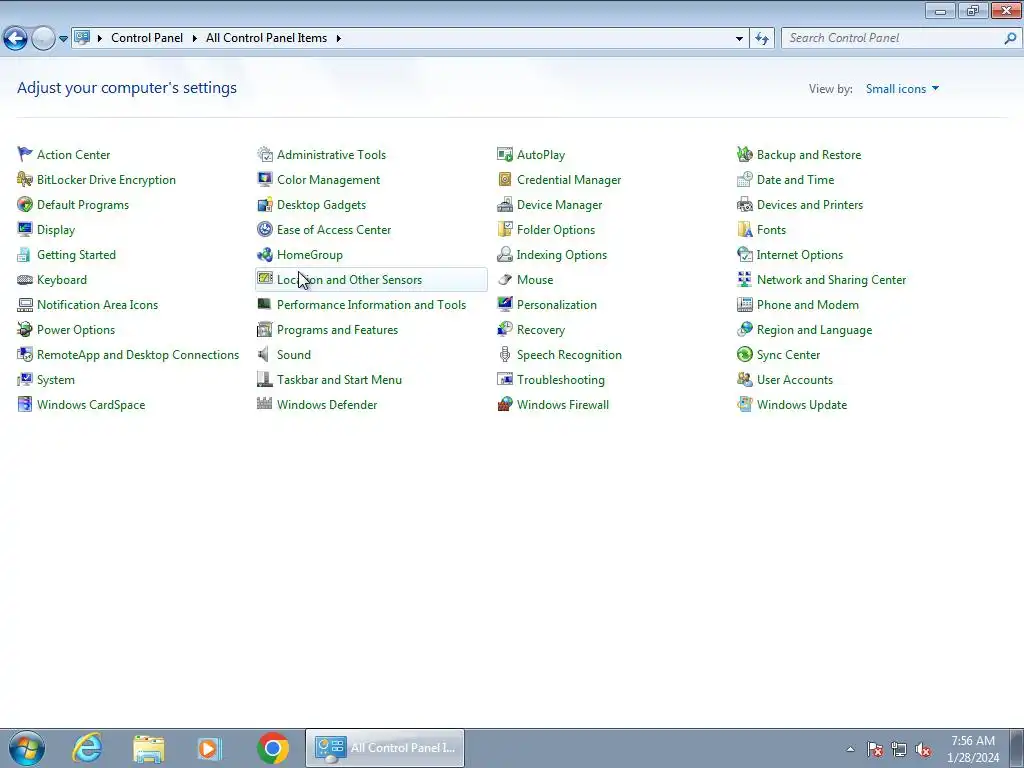
Task: Refresh the Control Panel view
Action: pos(761,38)
